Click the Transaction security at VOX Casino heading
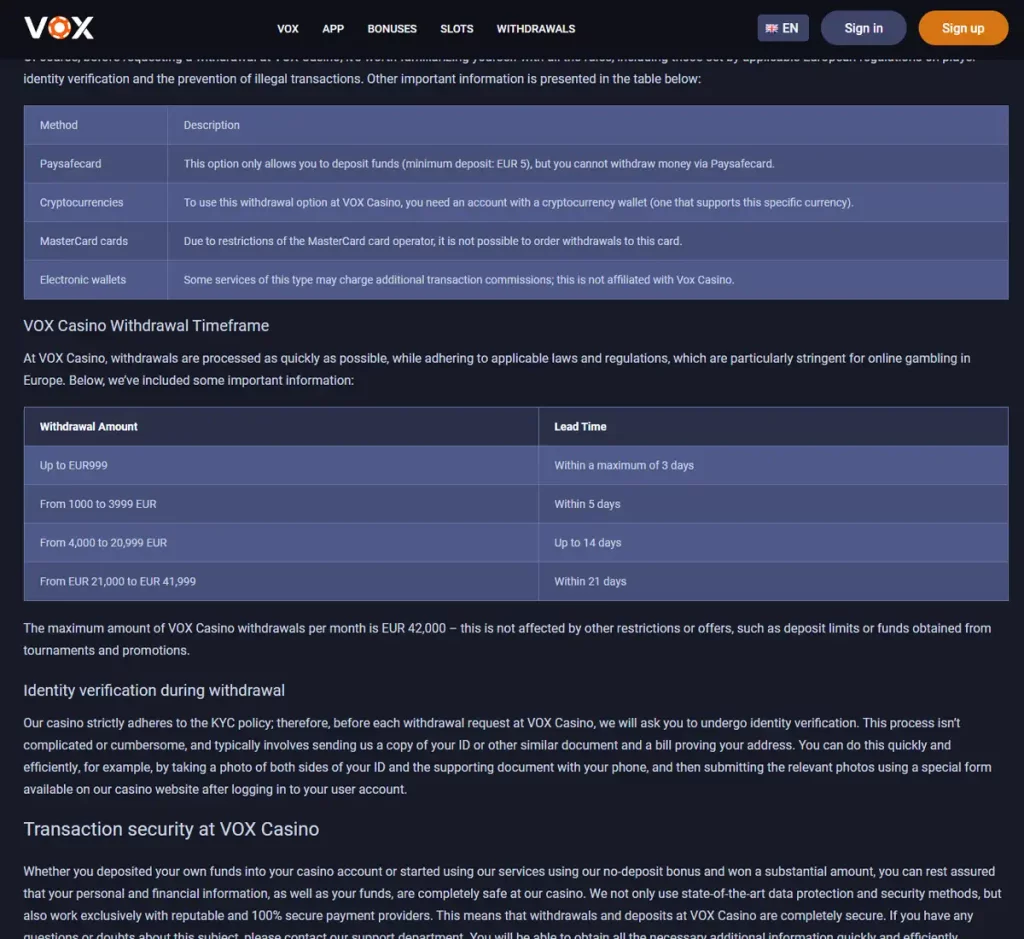1024x939 pixels. point(171,829)
